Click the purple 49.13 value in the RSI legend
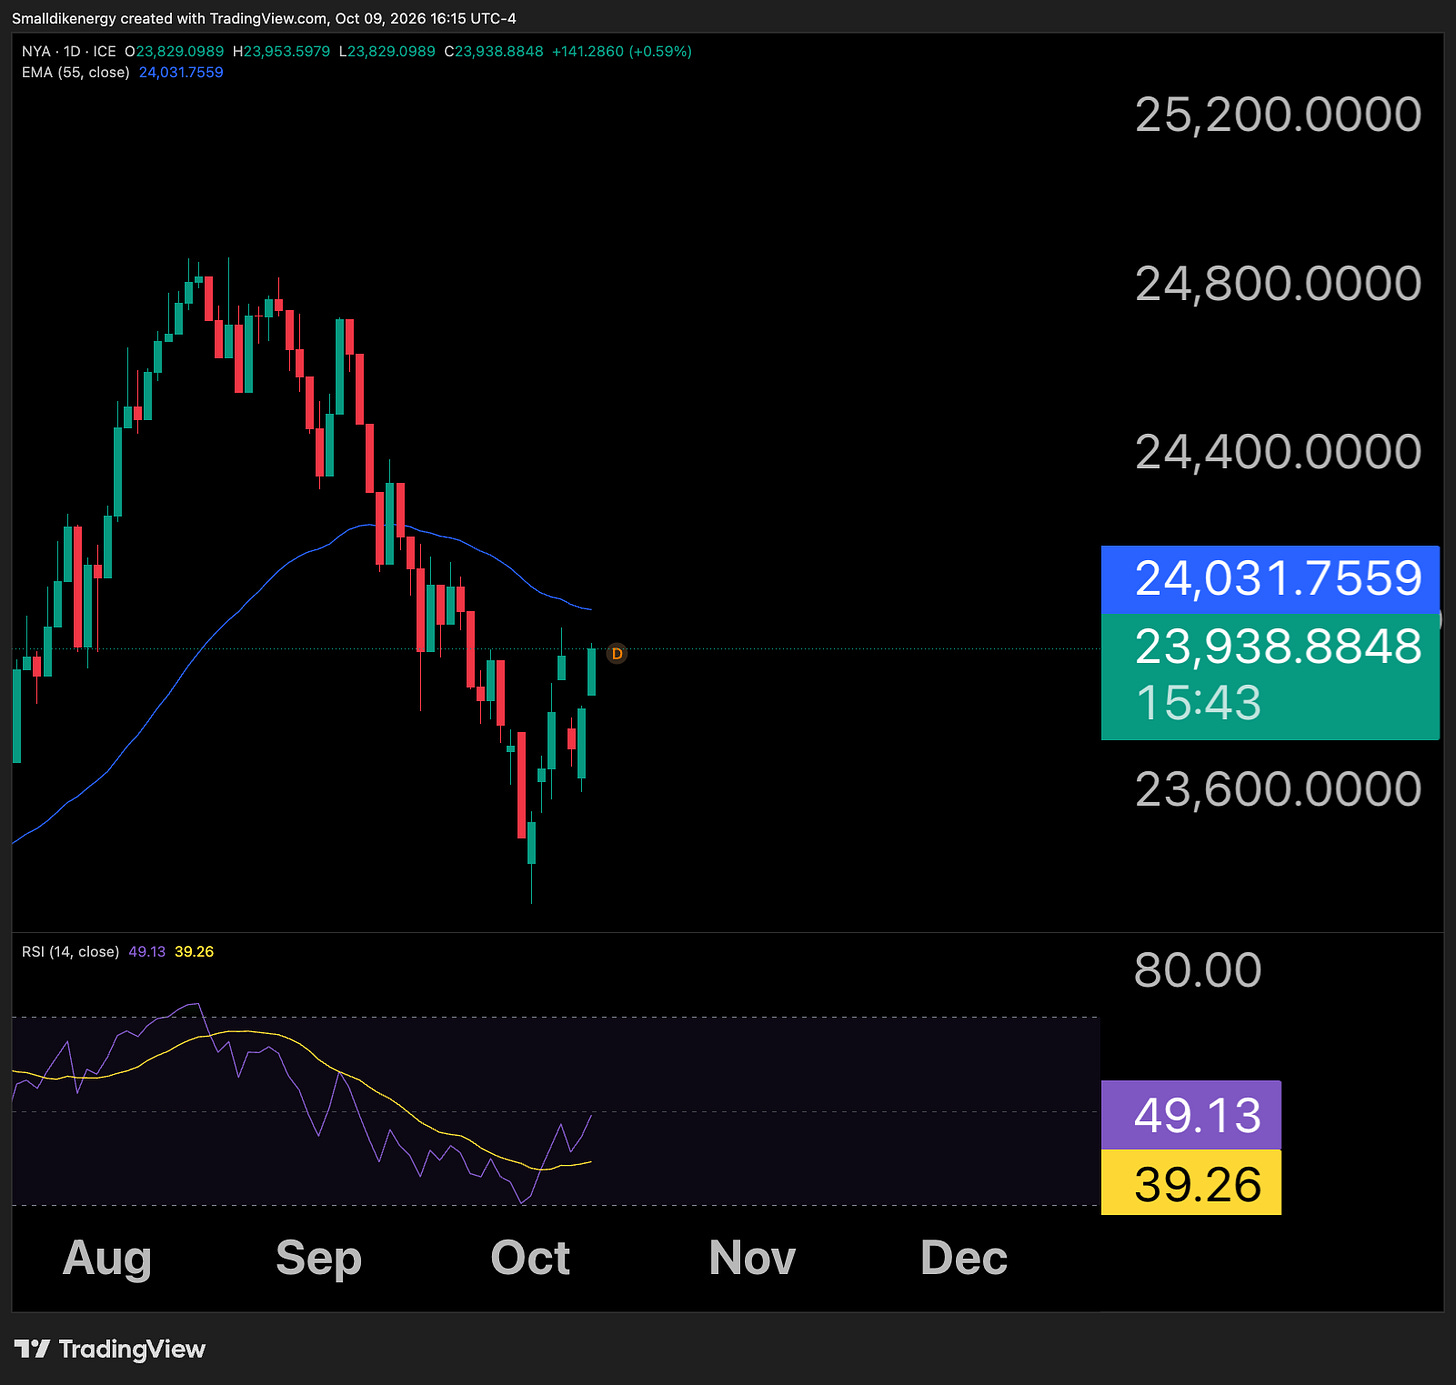Screen dimensions: 1456x1385 tap(147, 952)
